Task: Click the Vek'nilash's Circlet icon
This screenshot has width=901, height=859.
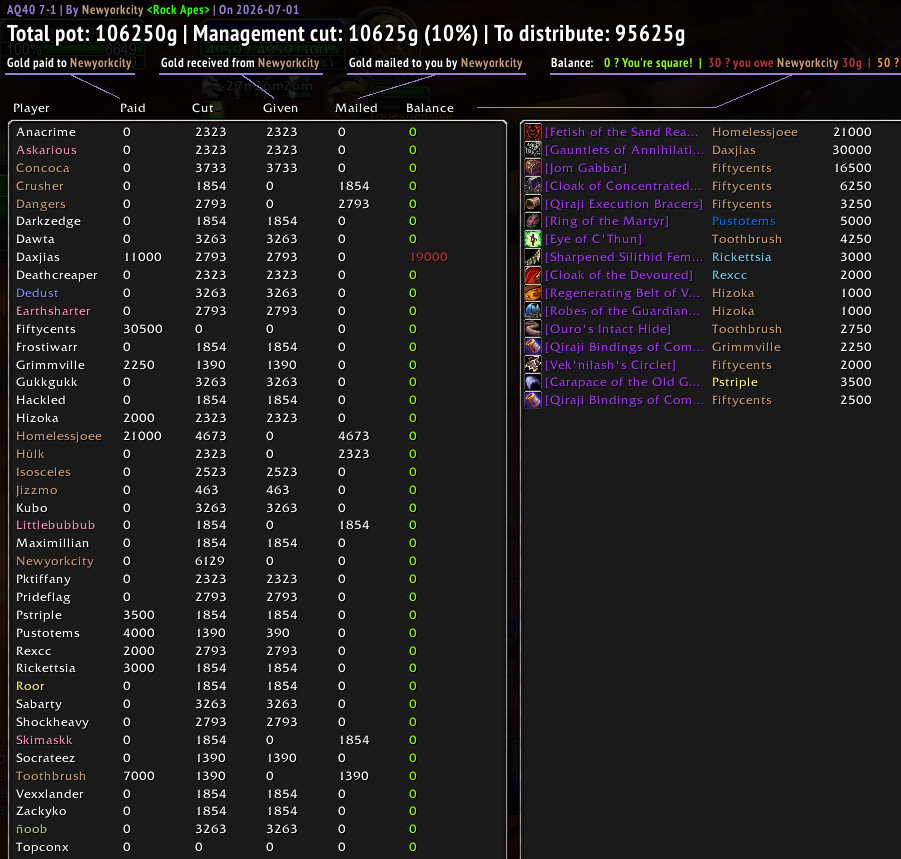Action: (533, 364)
